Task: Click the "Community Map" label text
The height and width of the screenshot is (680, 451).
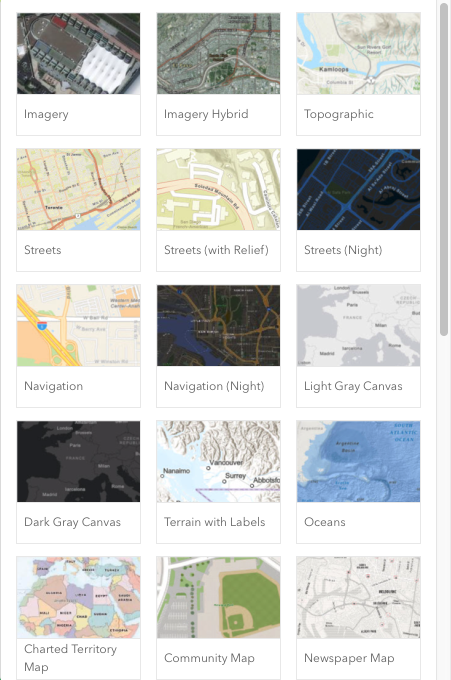Action: point(209,658)
